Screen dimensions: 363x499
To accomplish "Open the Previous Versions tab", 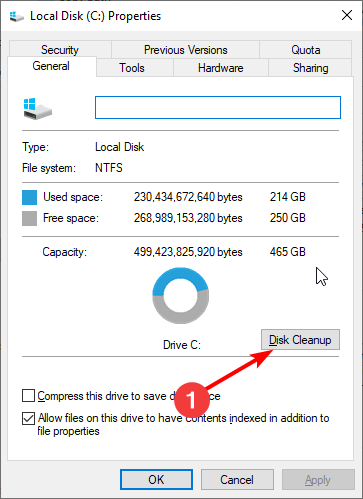I will (185, 50).
